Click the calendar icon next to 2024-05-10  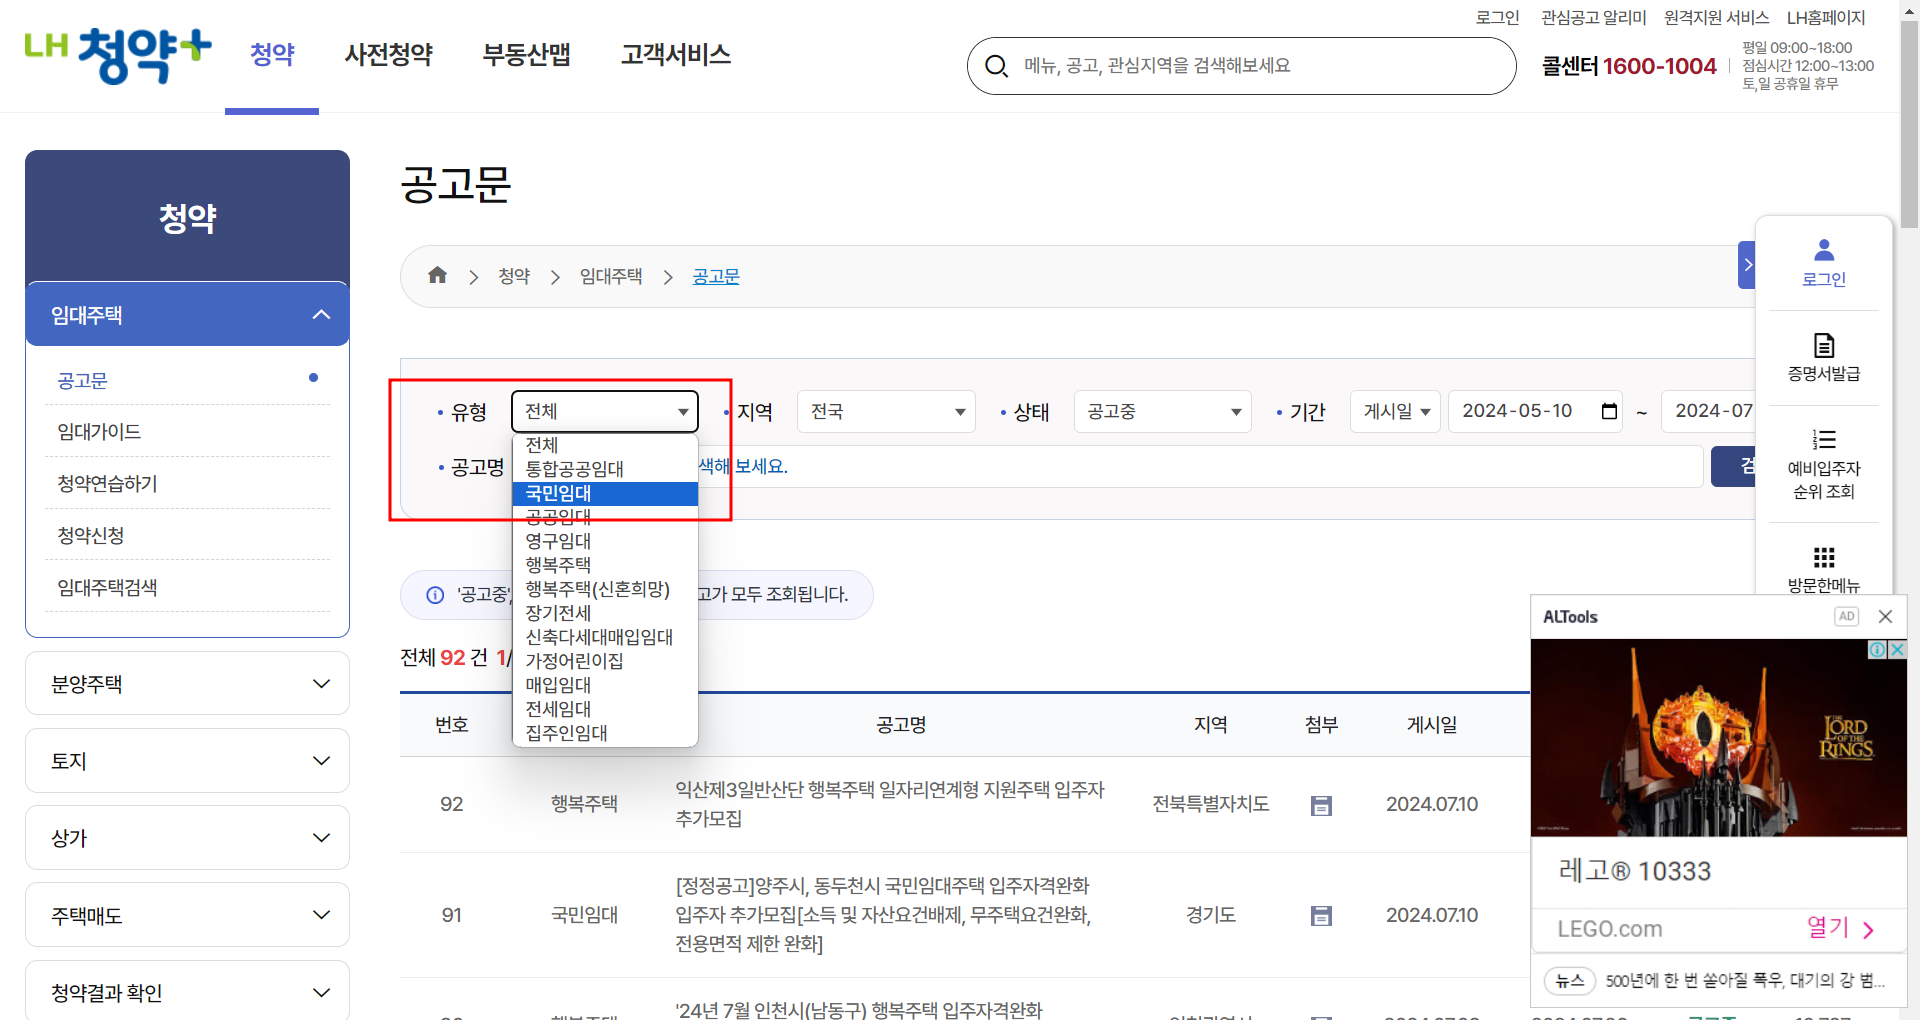(x=1609, y=411)
